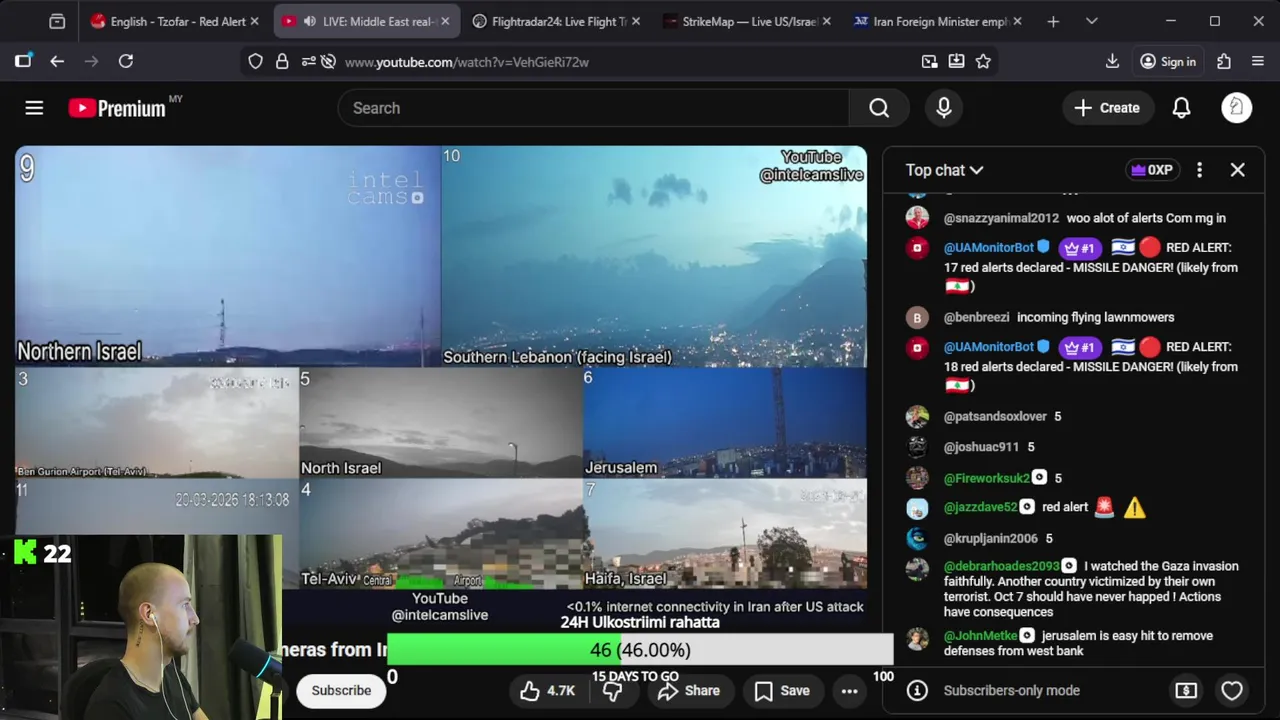The width and height of the screenshot is (1280, 720).
Task: Send a heart reaction in chat
Action: 1232,690
